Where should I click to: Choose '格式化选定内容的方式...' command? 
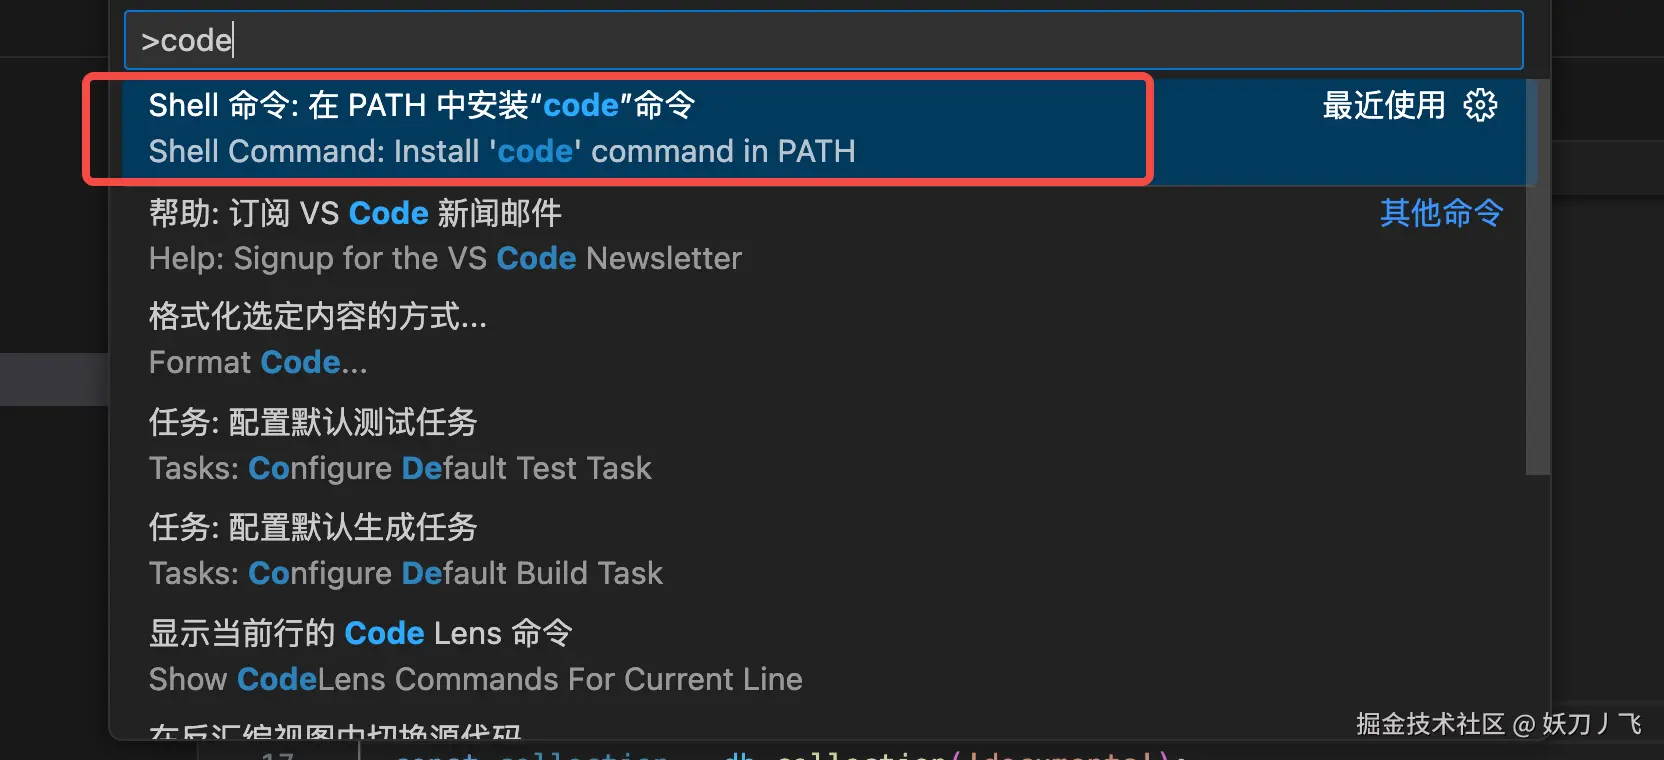tap(317, 317)
